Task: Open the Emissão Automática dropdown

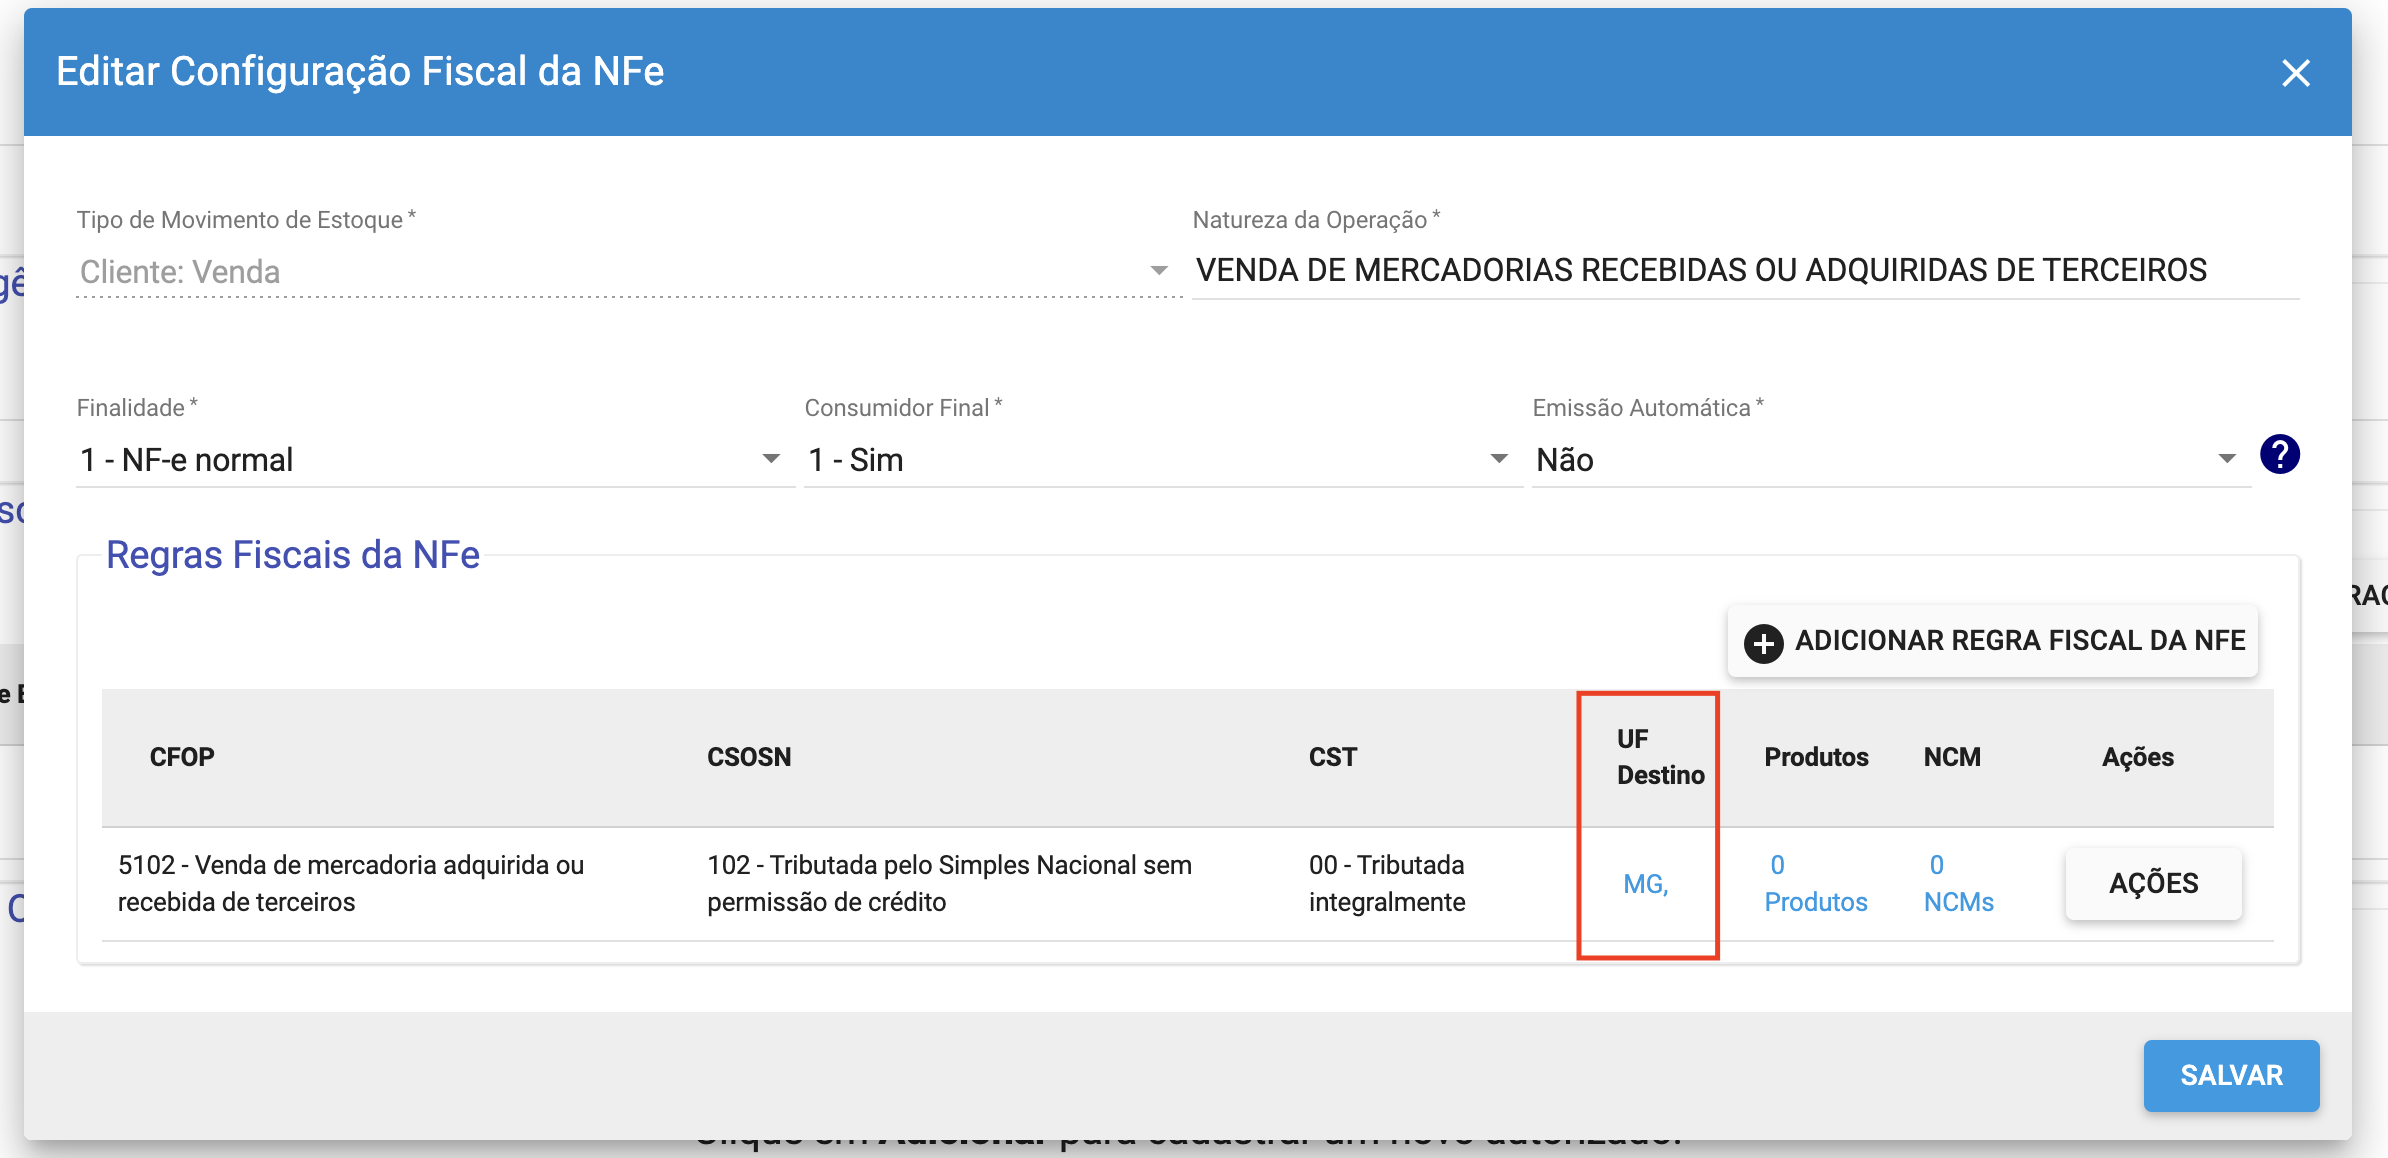Action: coord(1891,460)
